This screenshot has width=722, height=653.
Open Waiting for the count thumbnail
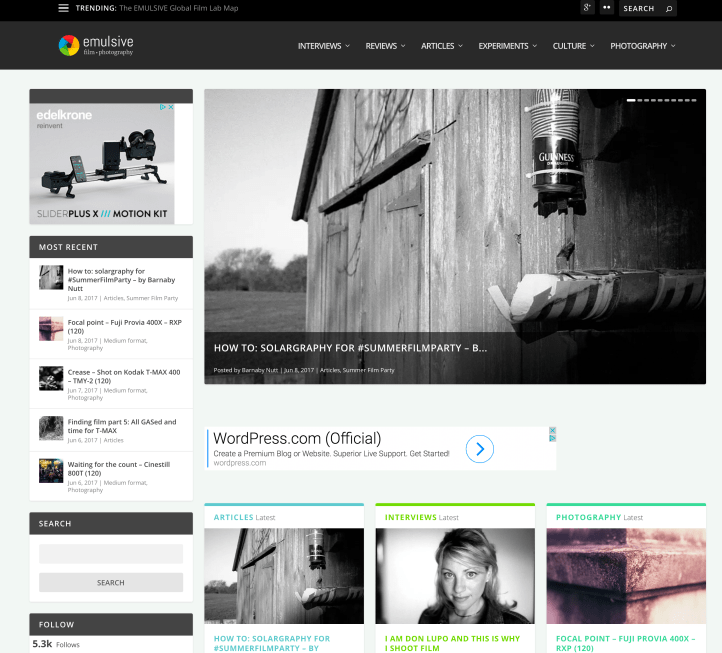coord(51,471)
